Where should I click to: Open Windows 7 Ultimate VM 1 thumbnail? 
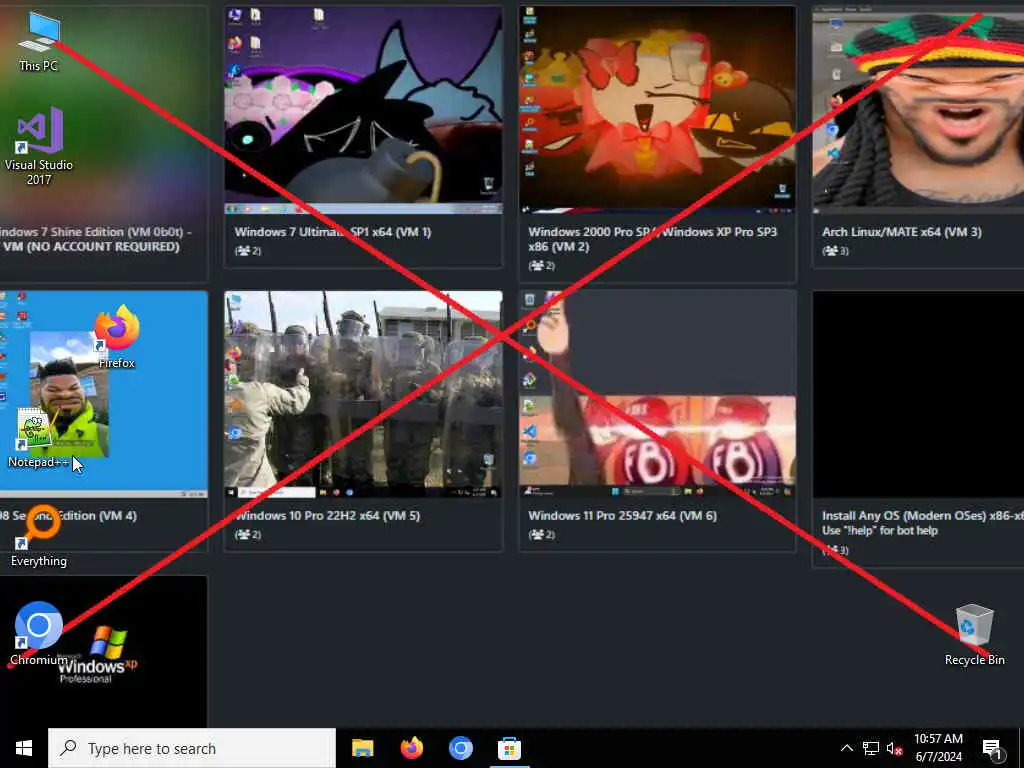click(x=363, y=110)
